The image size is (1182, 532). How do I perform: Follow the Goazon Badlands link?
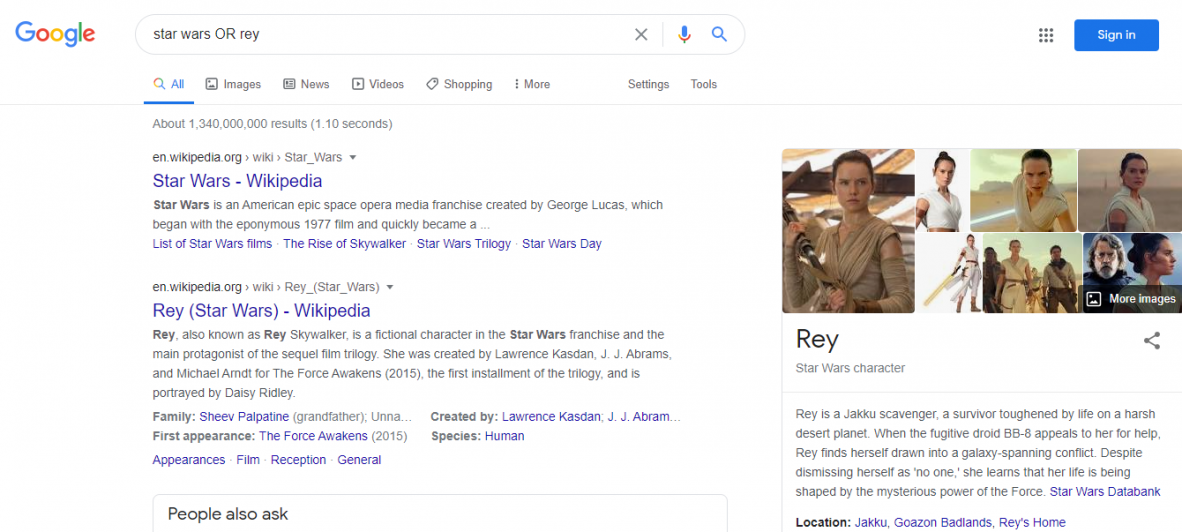click(x=942, y=523)
